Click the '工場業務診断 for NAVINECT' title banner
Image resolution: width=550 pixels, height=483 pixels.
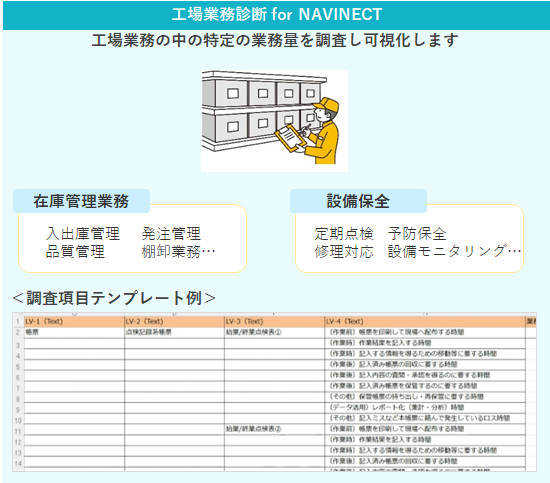(x=276, y=15)
